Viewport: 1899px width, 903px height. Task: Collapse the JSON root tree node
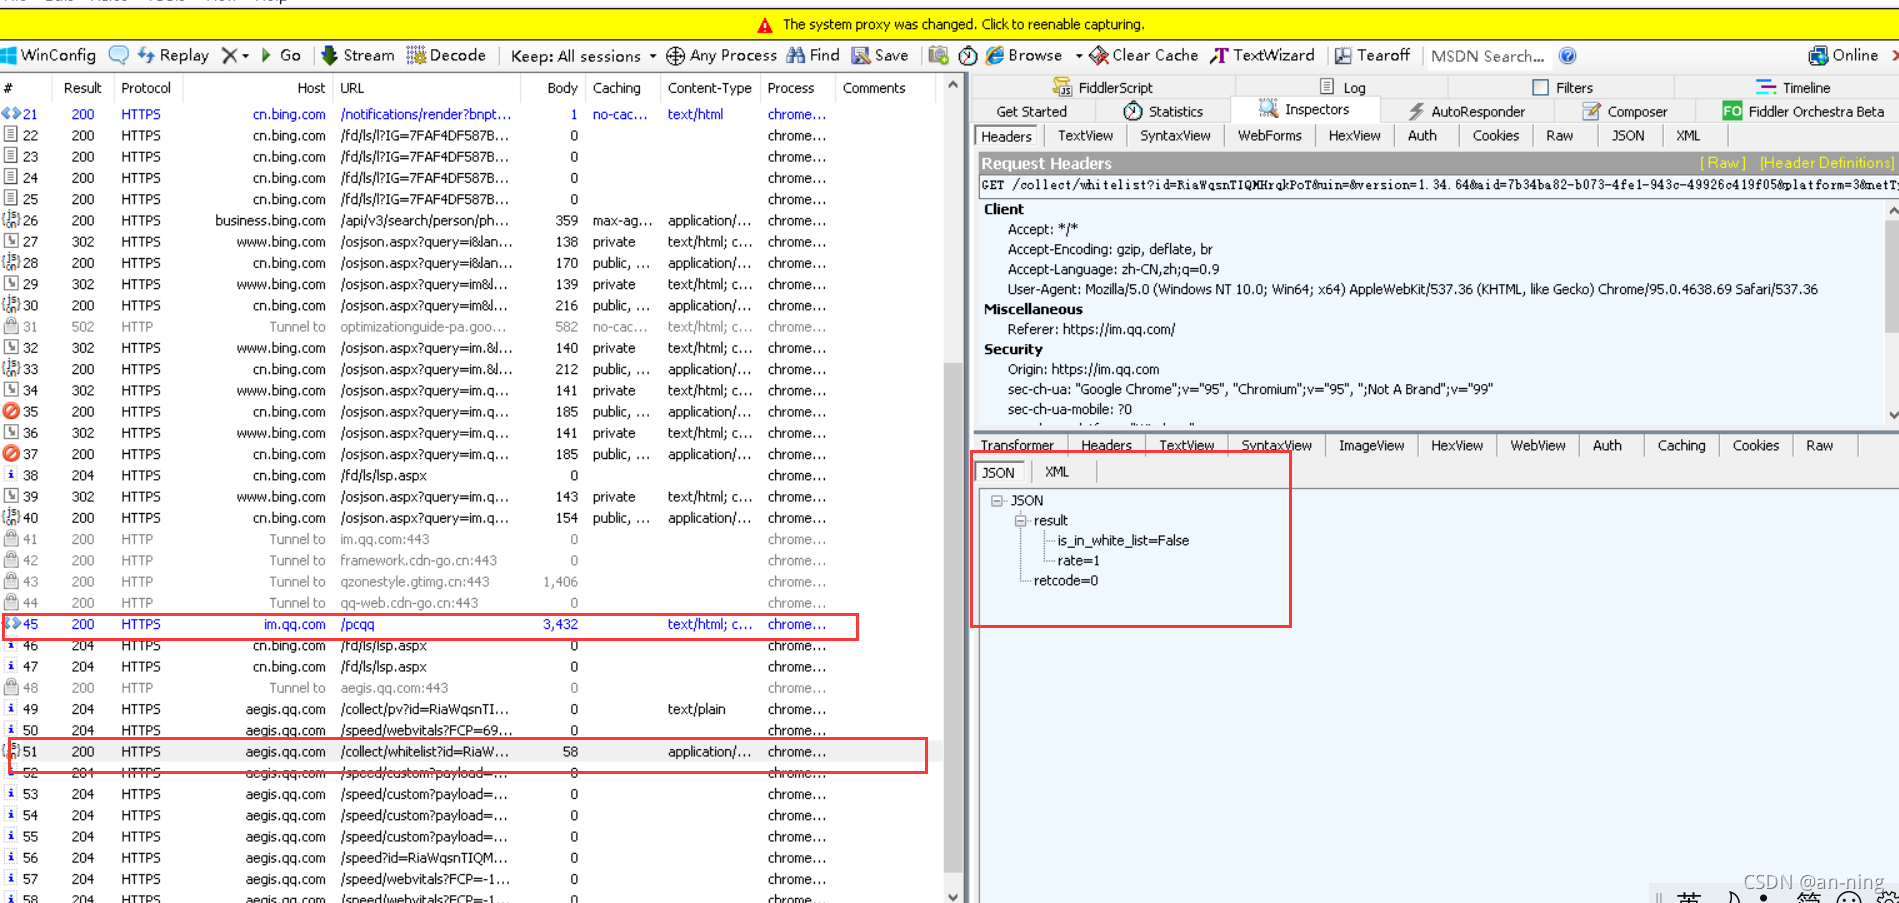pyautogui.click(x=996, y=501)
